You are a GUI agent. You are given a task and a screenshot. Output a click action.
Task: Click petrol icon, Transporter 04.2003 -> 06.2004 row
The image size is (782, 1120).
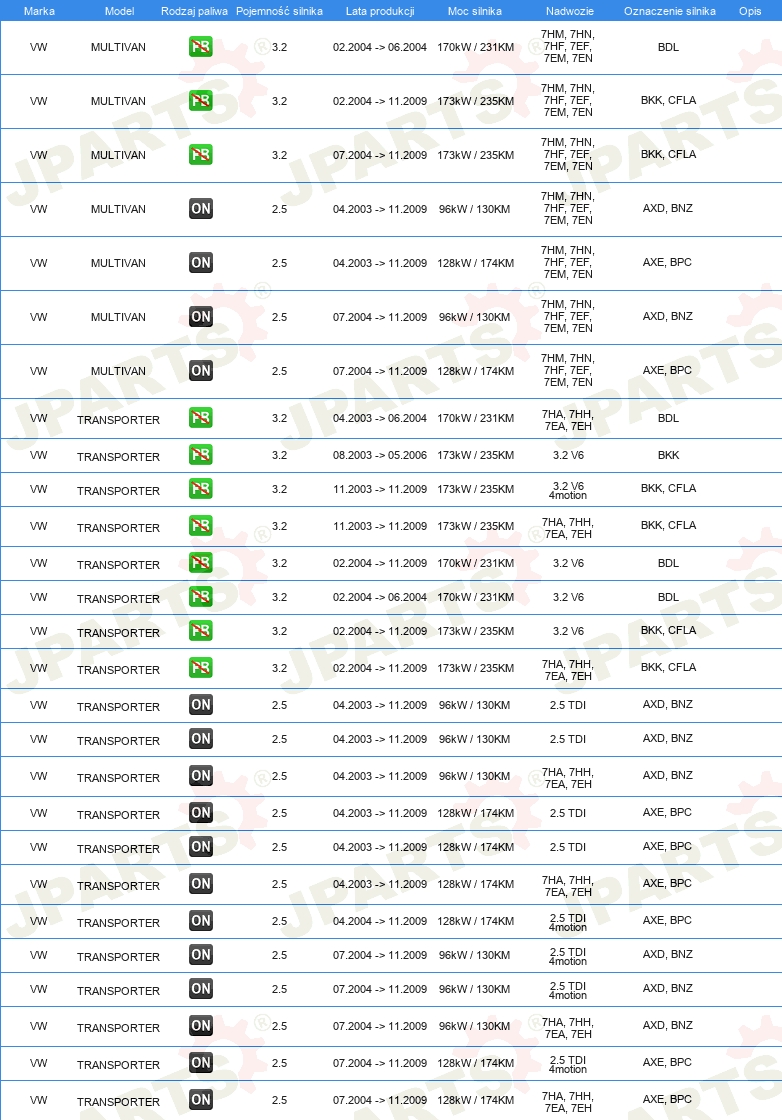(201, 418)
